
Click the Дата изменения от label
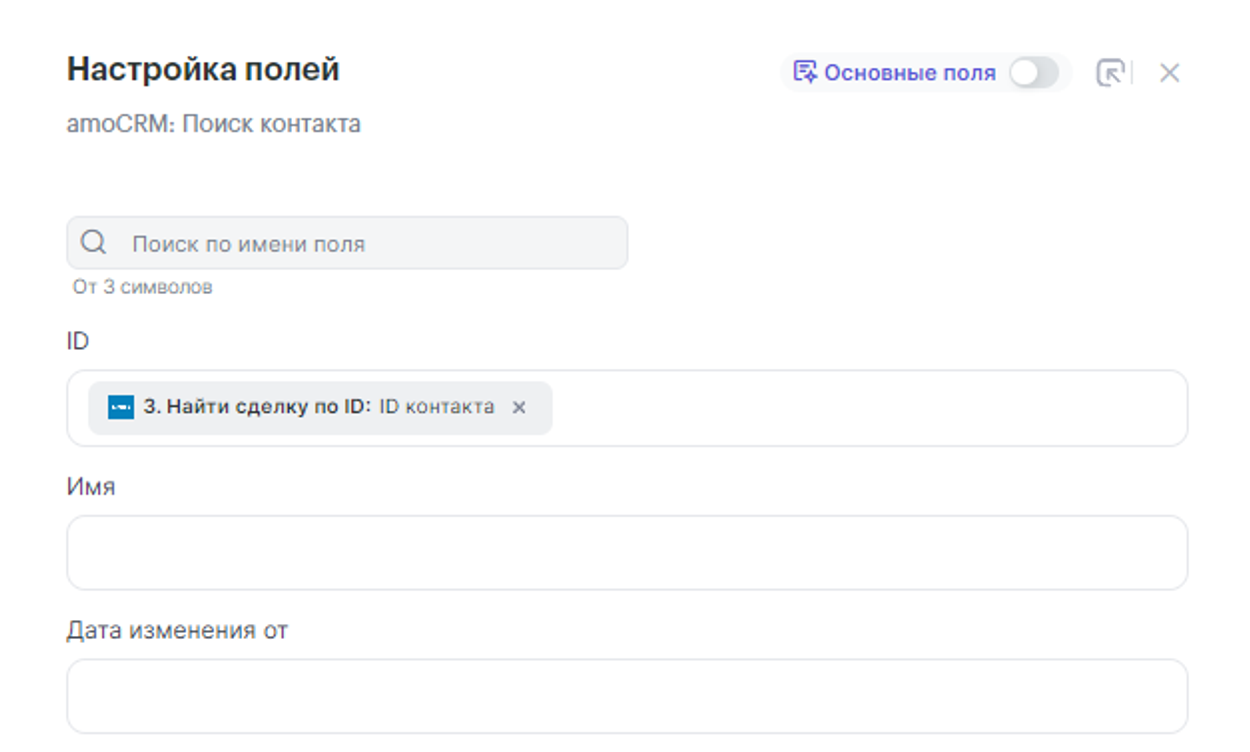[x=177, y=631]
